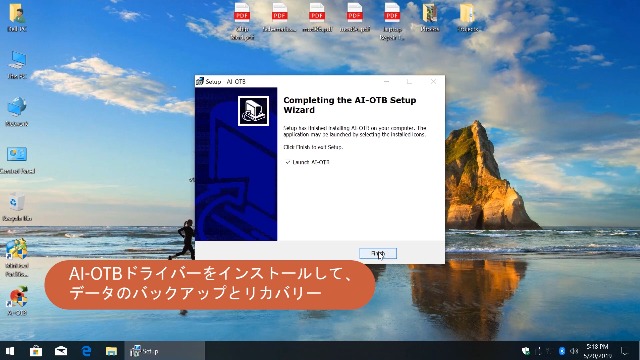Open the Movies folder on the desktop
Viewport: 640px width, 360px height.
(x=430, y=18)
